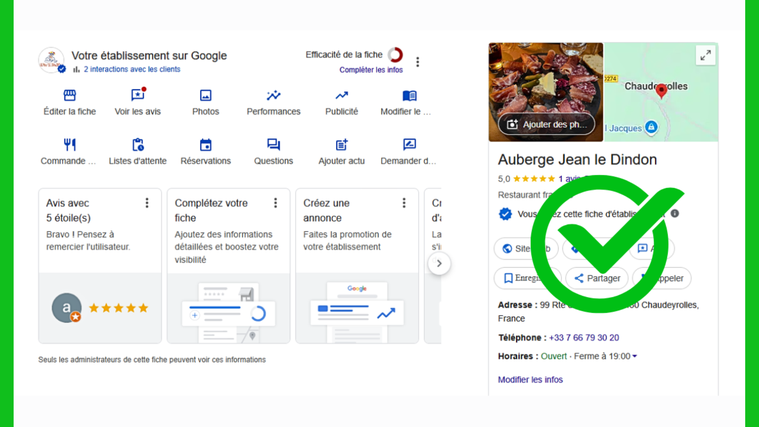Open the Performances sparkle chart icon
Viewport: 759px width, 427px height.
(273, 95)
